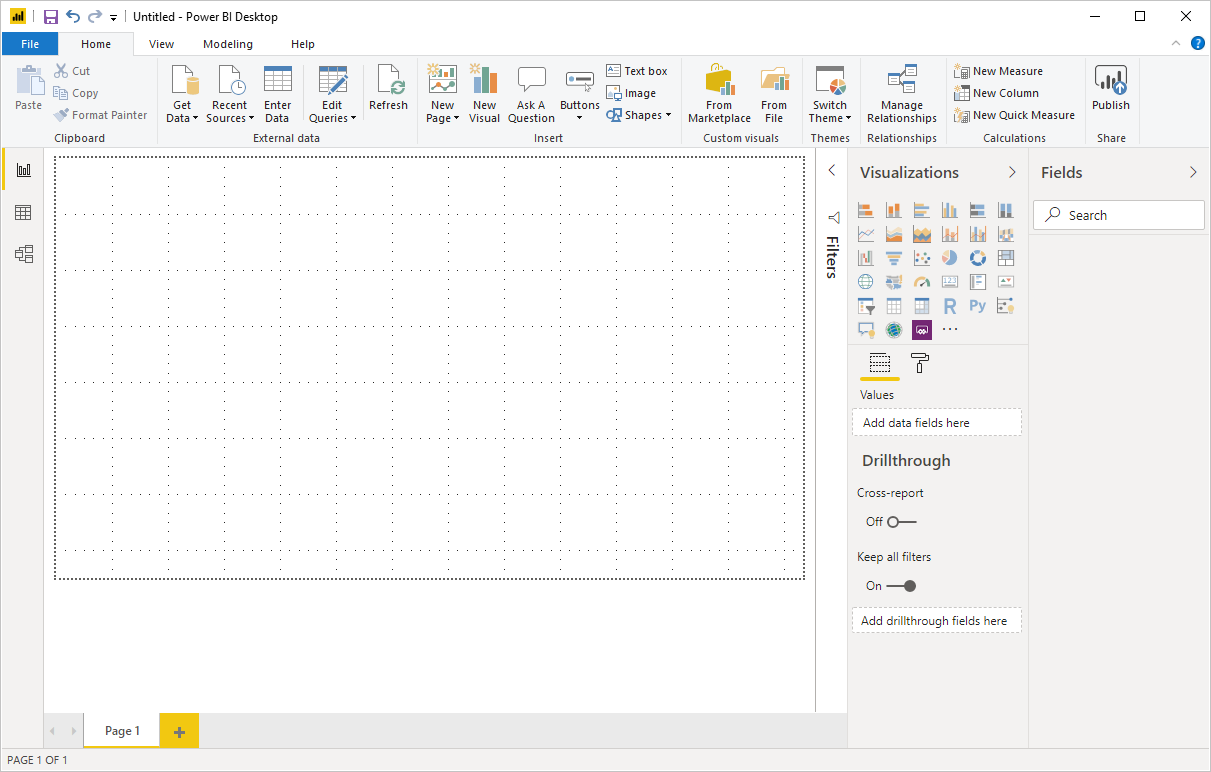Switch to the Format pane paint roller

pyautogui.click(x=917, y=363)
